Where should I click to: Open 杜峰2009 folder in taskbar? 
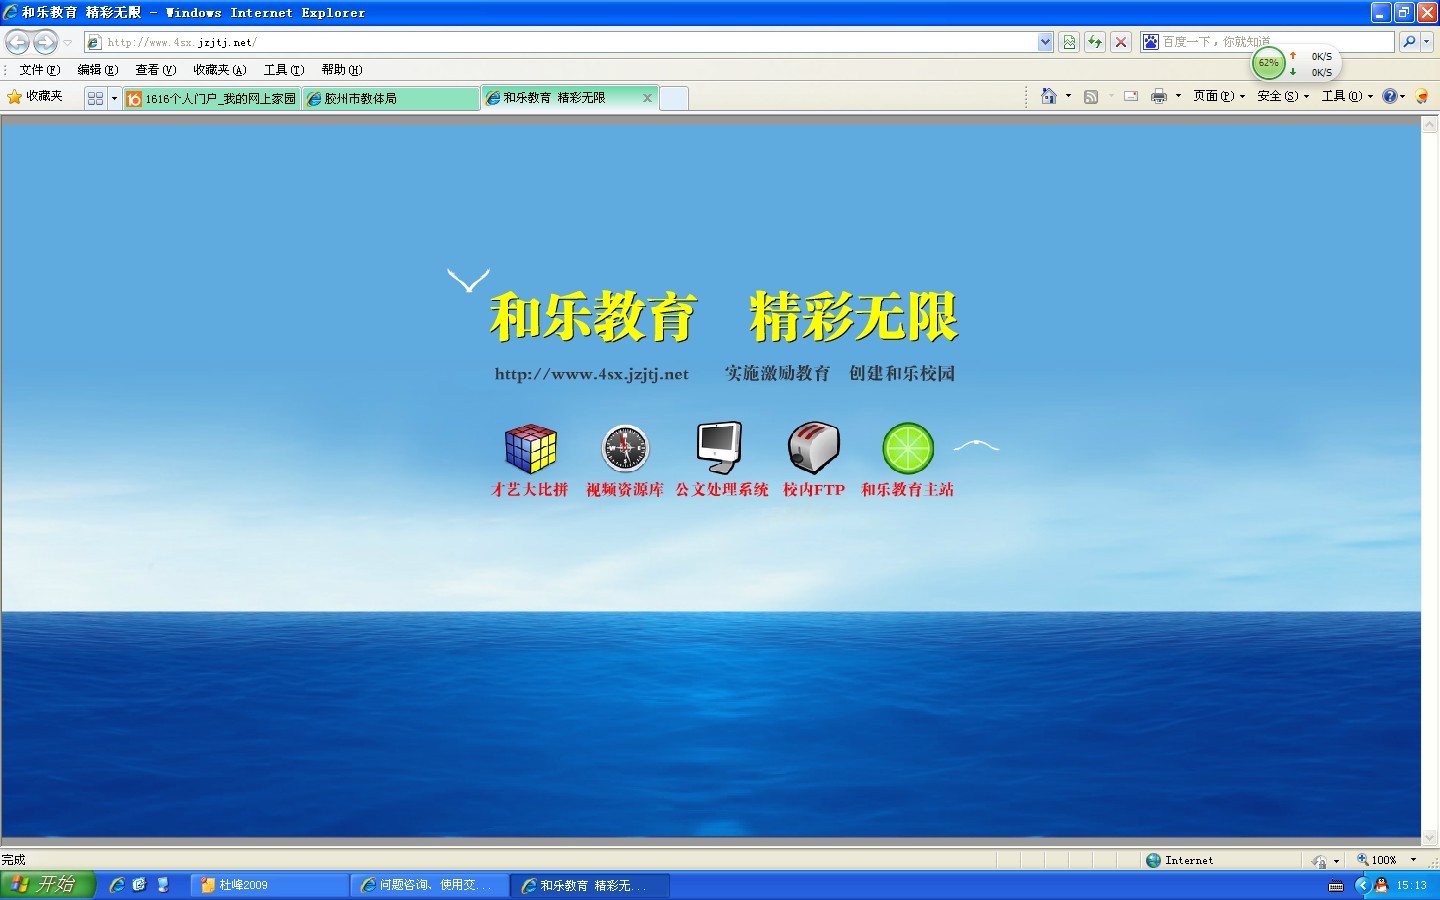click(268, 885)
